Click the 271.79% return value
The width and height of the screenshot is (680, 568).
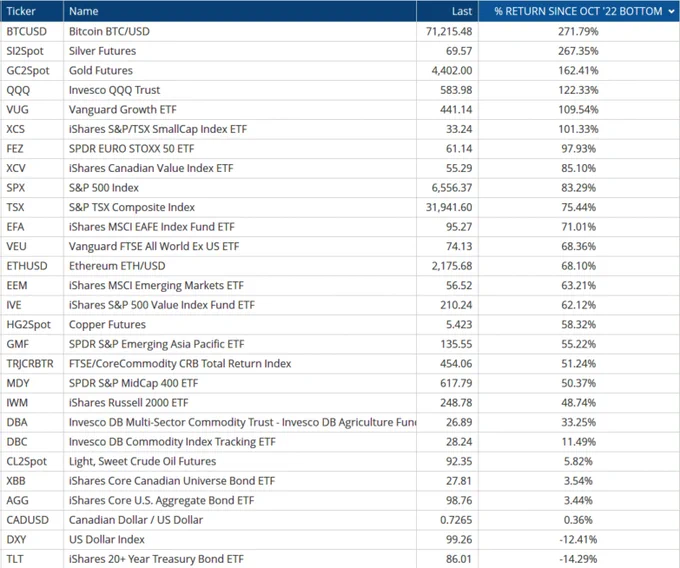coord(578,32)
